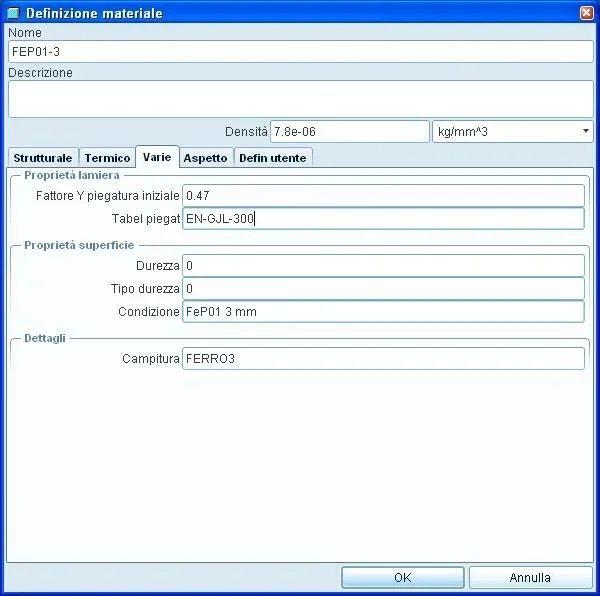Click the Densità label
600x596 pixels.
[x=246, y=132]
